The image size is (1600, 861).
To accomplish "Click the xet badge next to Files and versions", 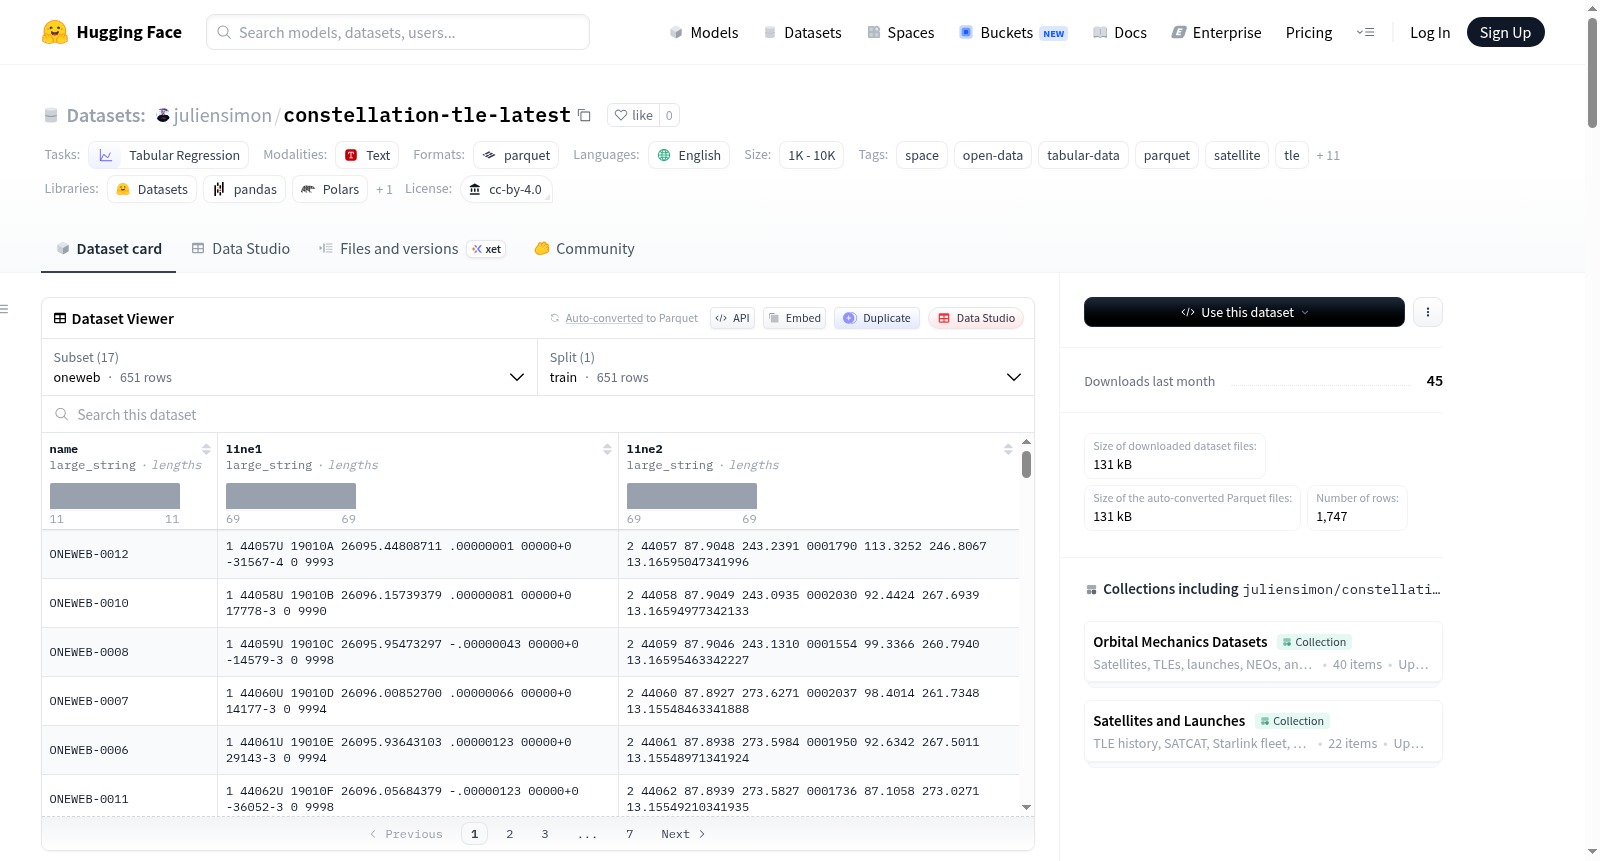I will point(487,249).
